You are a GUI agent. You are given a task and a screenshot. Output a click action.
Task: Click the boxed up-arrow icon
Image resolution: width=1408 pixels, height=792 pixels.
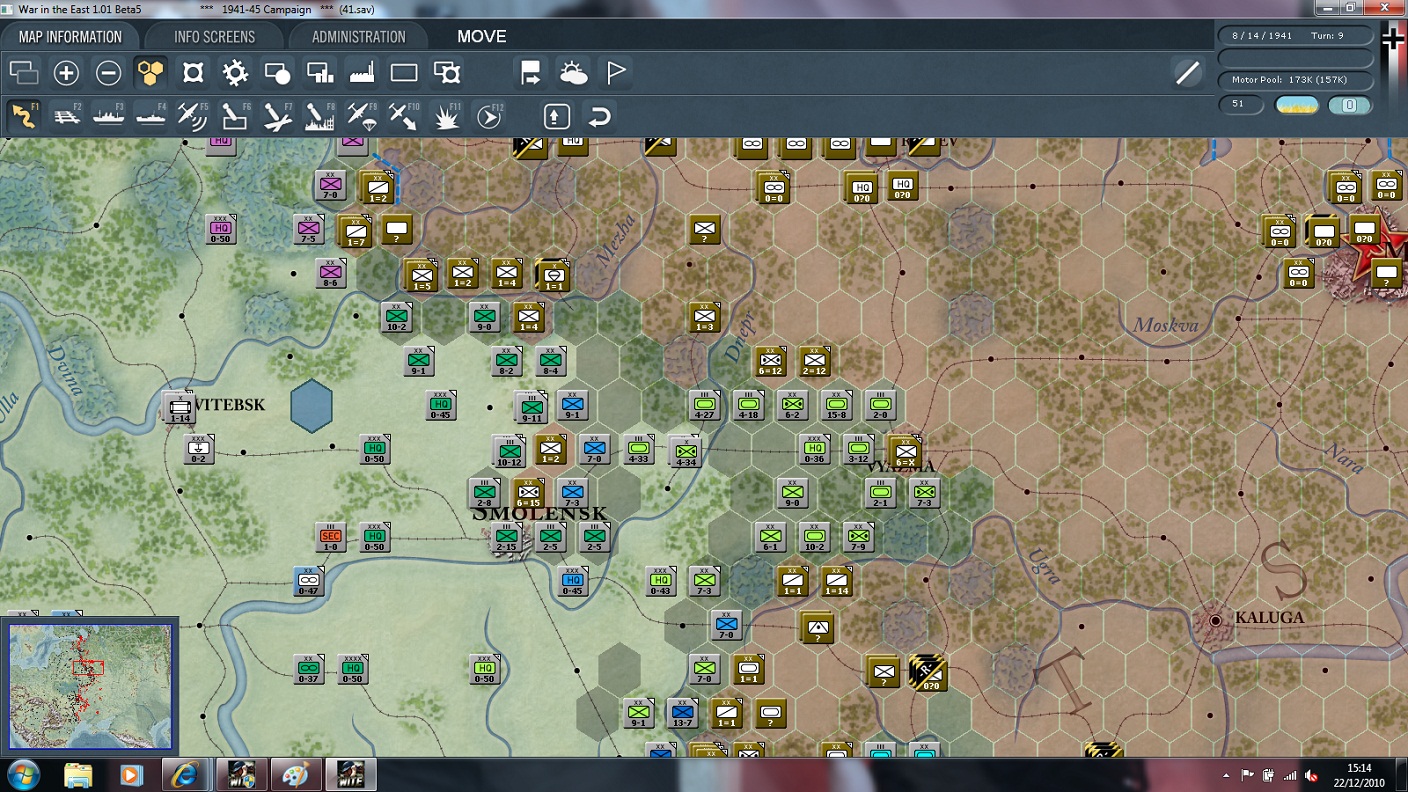(557, 116)
